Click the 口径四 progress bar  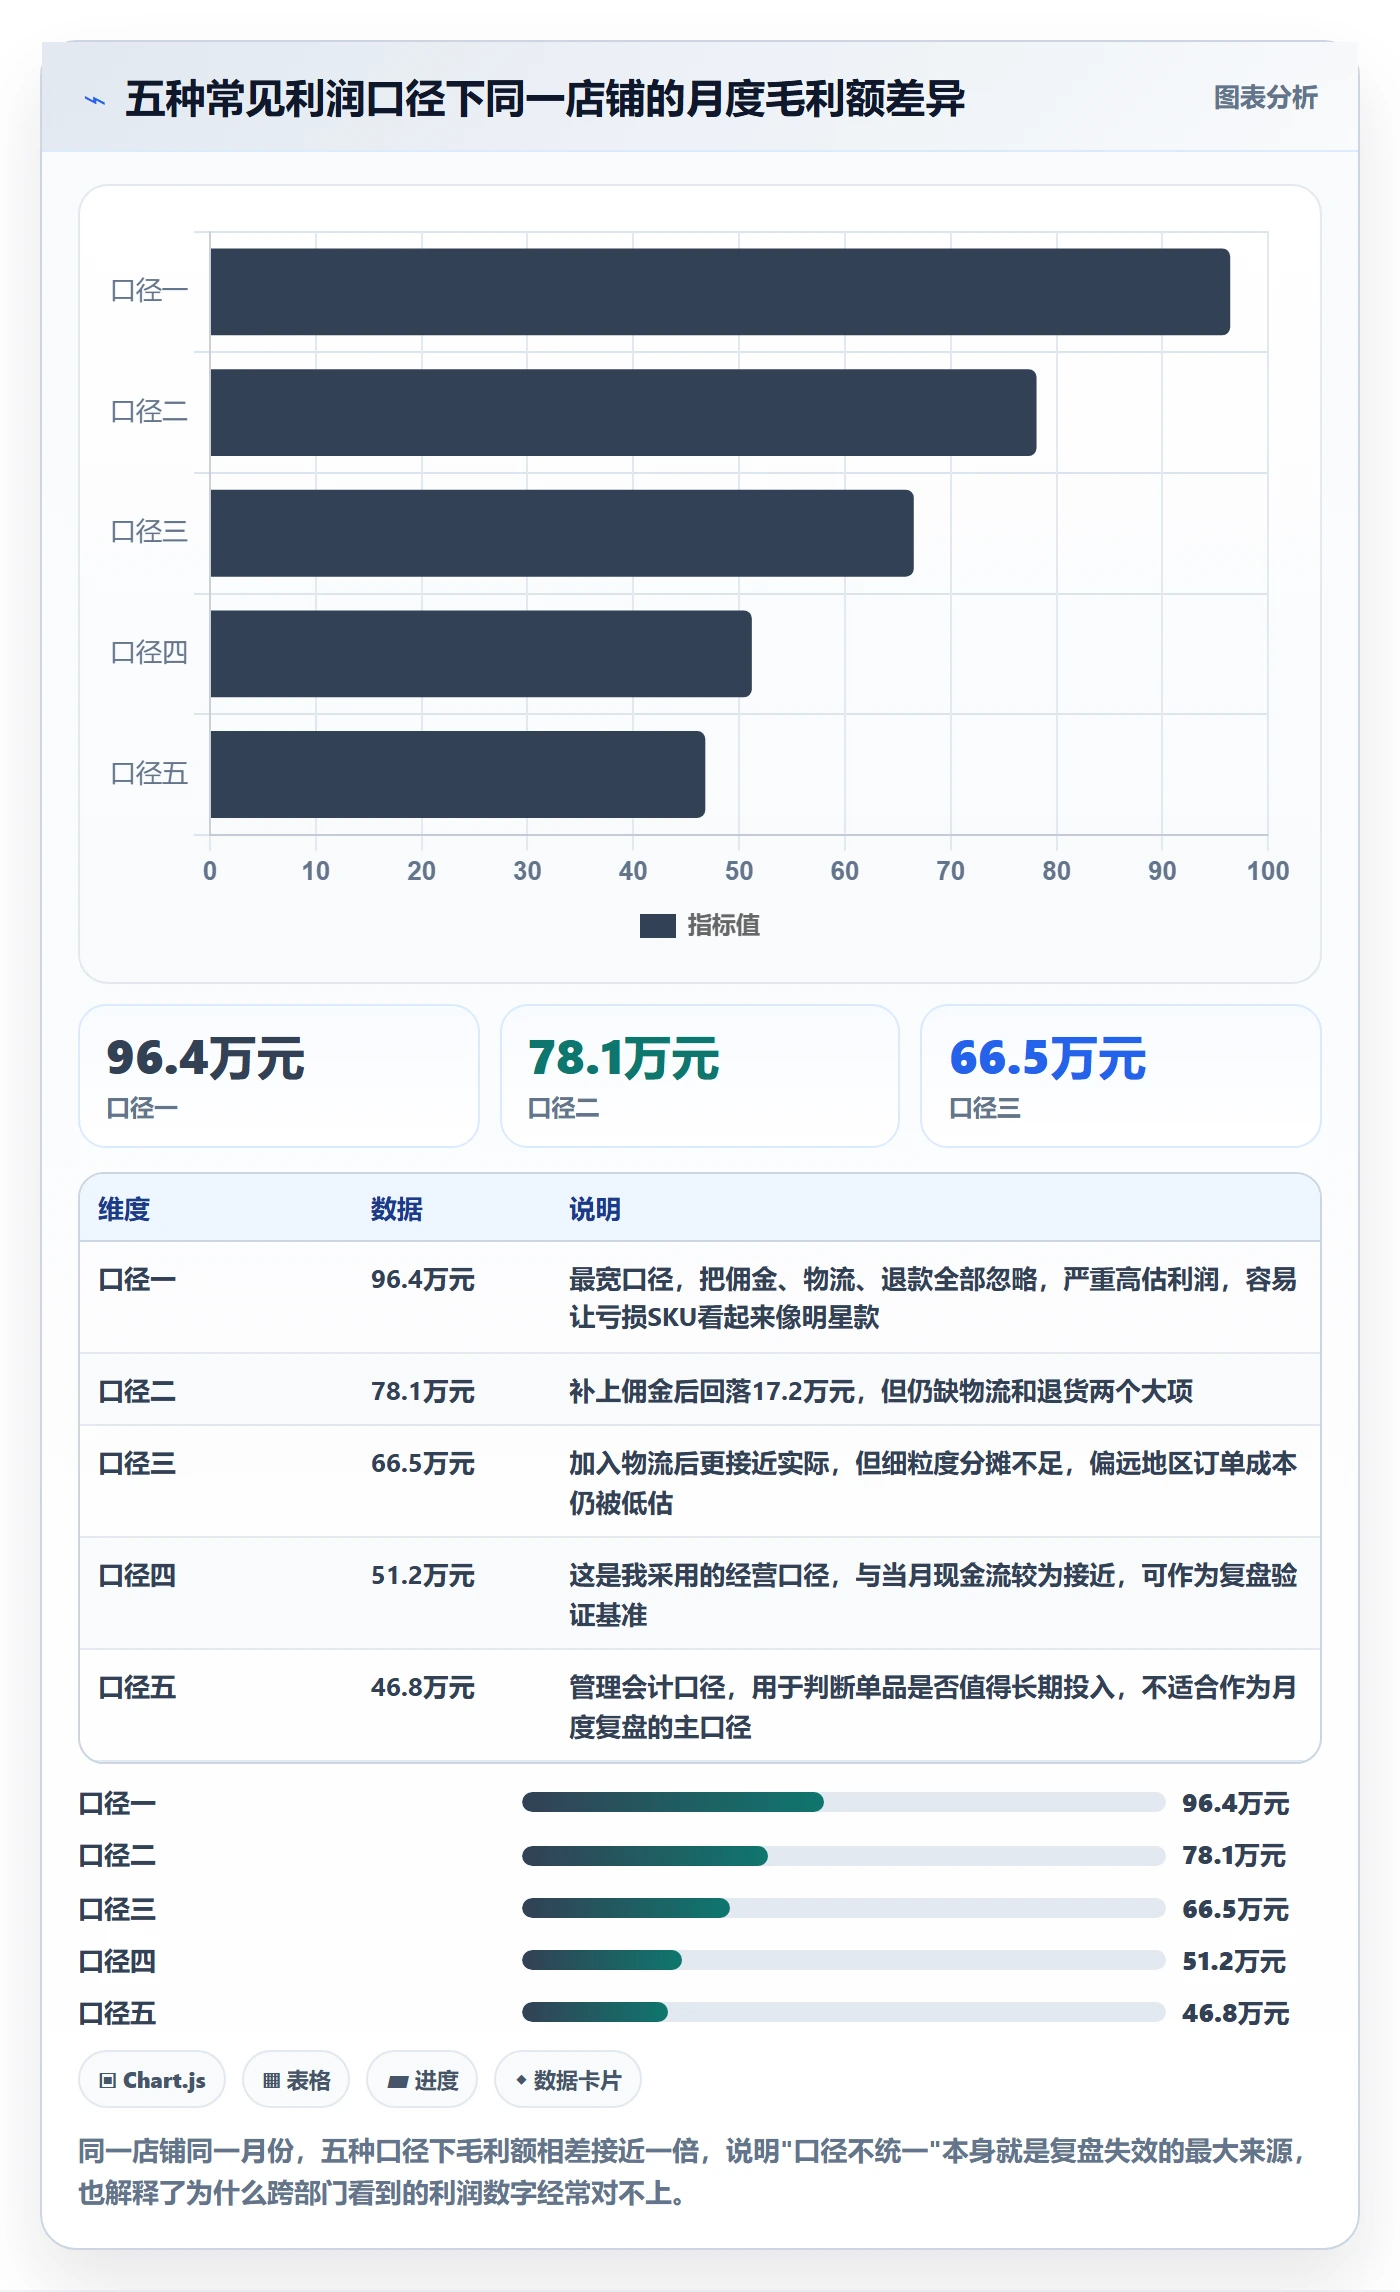click(843, 1960)
